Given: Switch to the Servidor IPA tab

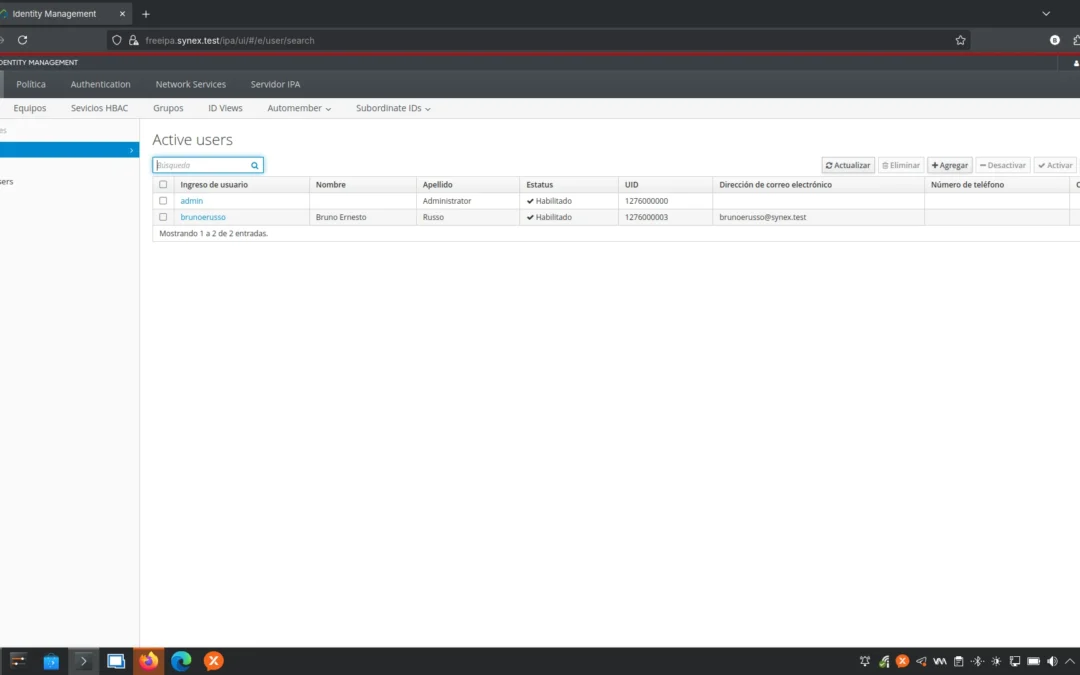Looking at the screenshot, I should pos(275,84).
